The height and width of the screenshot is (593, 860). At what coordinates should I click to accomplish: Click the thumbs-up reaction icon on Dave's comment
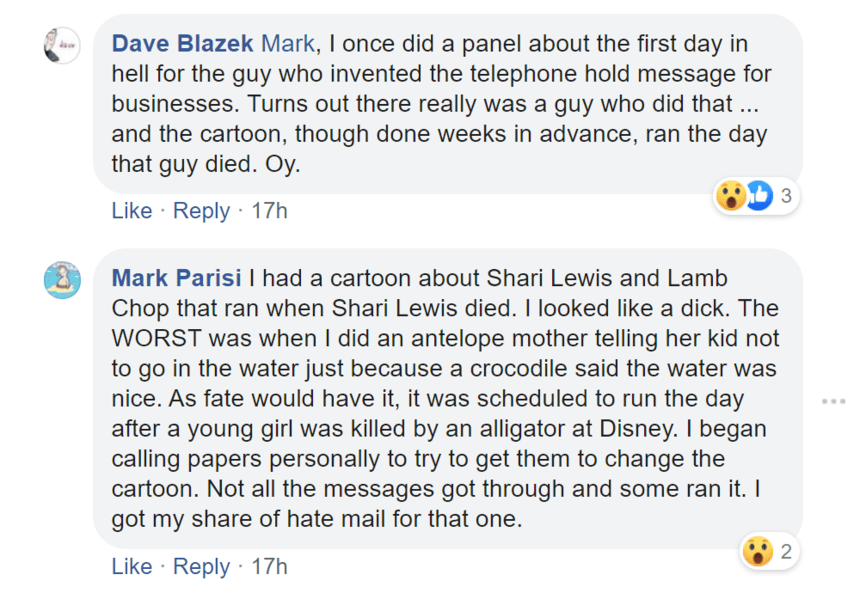click(x=758, y=197)
